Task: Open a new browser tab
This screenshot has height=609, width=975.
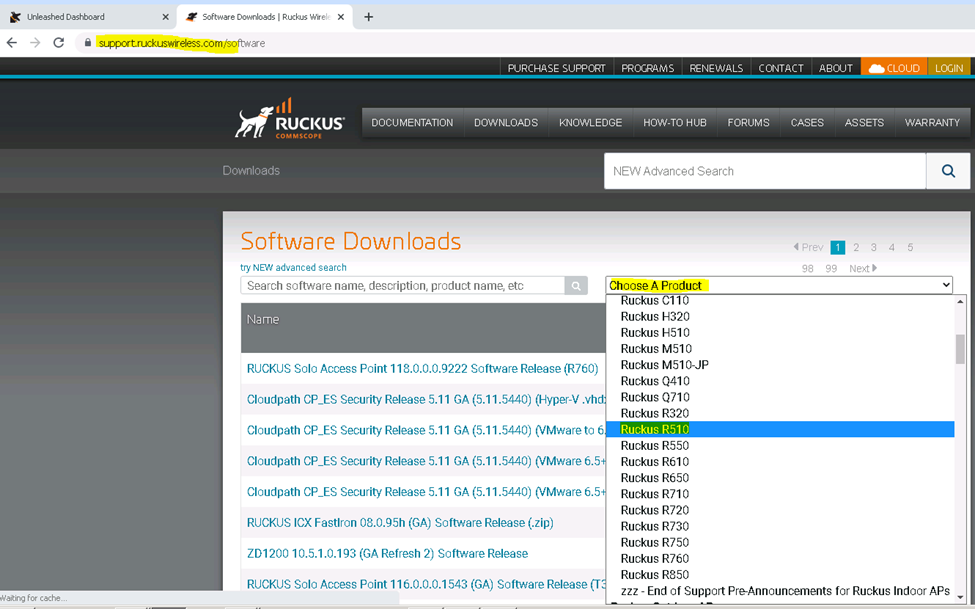Action: click(368, 17)
